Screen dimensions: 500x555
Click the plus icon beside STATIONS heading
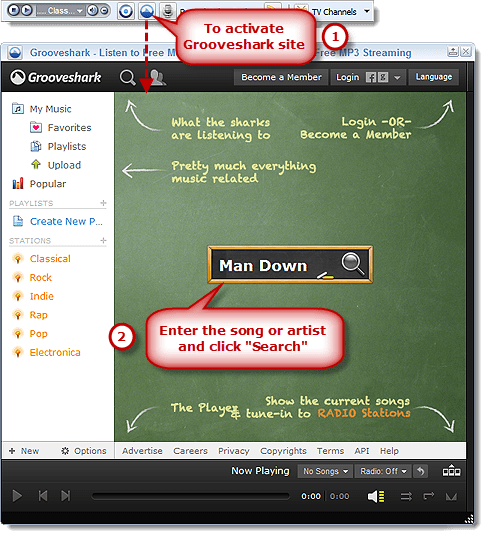click(103, 240)
